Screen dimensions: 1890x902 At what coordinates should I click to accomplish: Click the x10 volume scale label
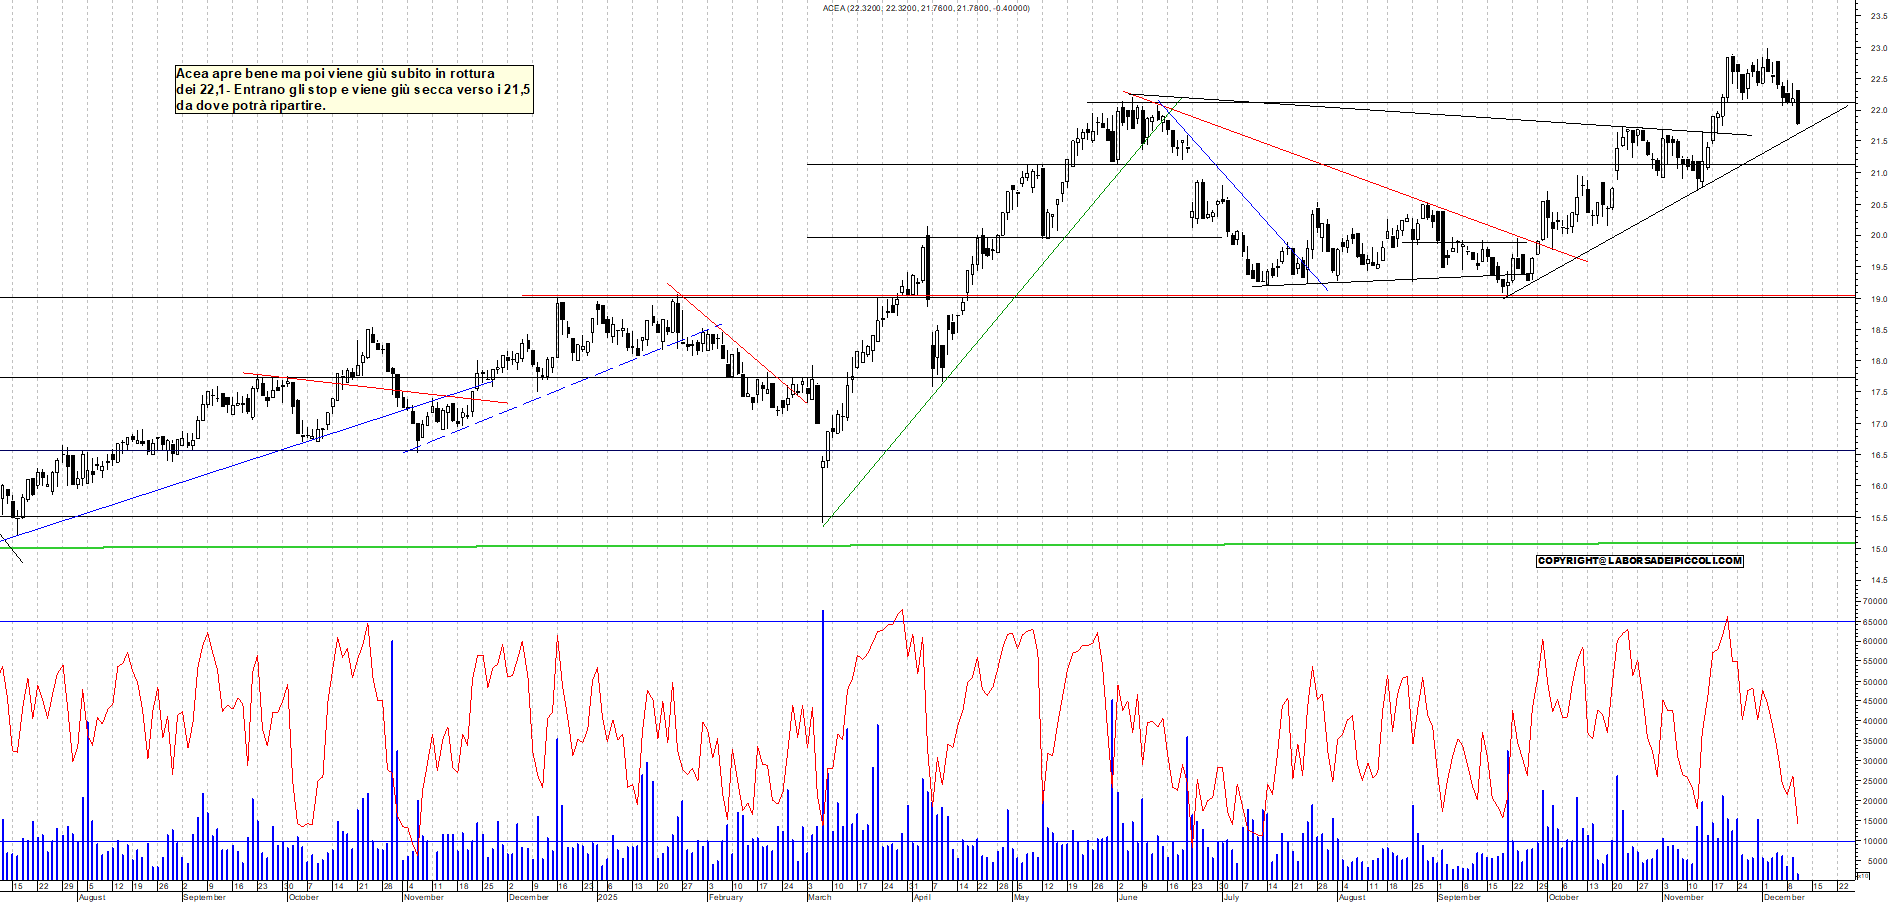coord(1862,876)
